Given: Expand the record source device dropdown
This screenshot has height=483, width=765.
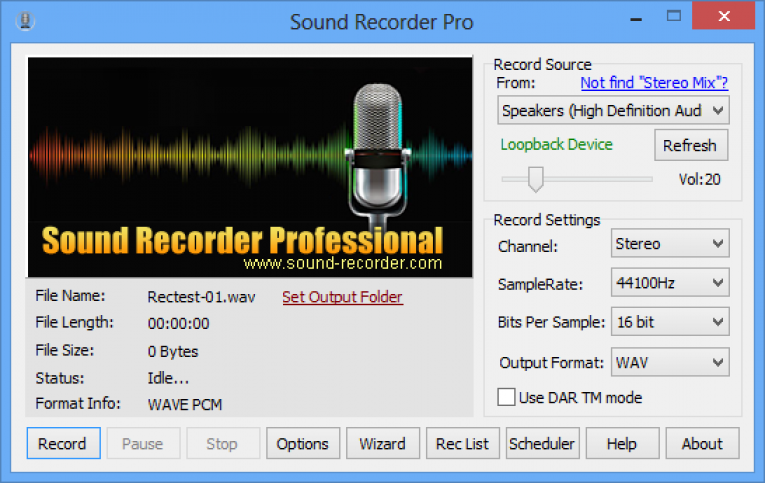Looking at the screenshot, I should [613, 110].
